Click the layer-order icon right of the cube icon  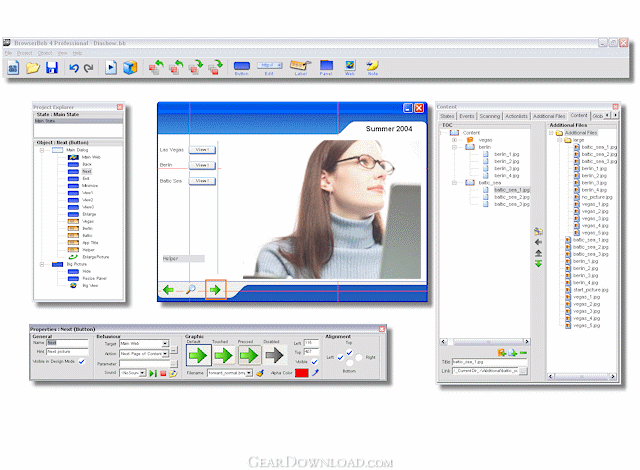point(156,67)
